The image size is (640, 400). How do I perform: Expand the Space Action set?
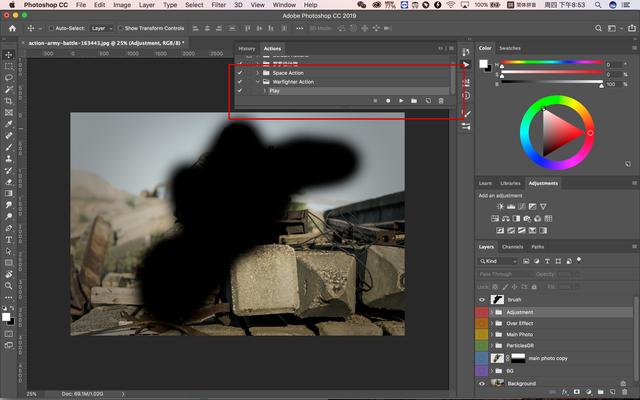[258, 73]
